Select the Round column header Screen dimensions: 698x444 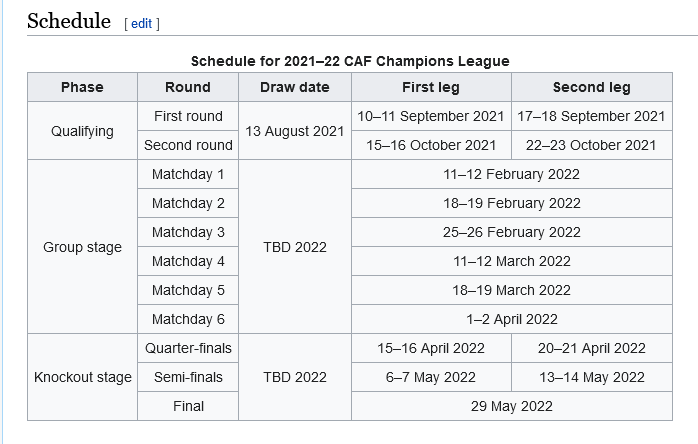188,87
